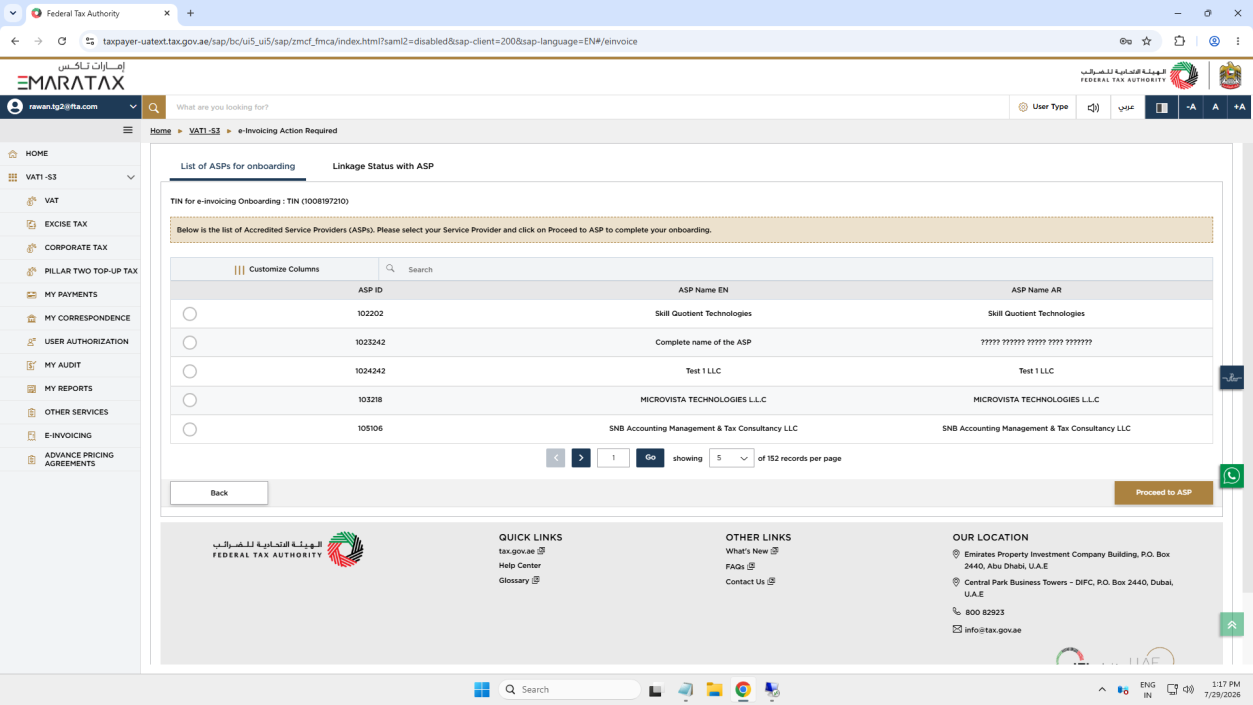Go to next page of ASP list
Image resolution: width=1253 pixels, height=705 pixels.
coord(581,458)
